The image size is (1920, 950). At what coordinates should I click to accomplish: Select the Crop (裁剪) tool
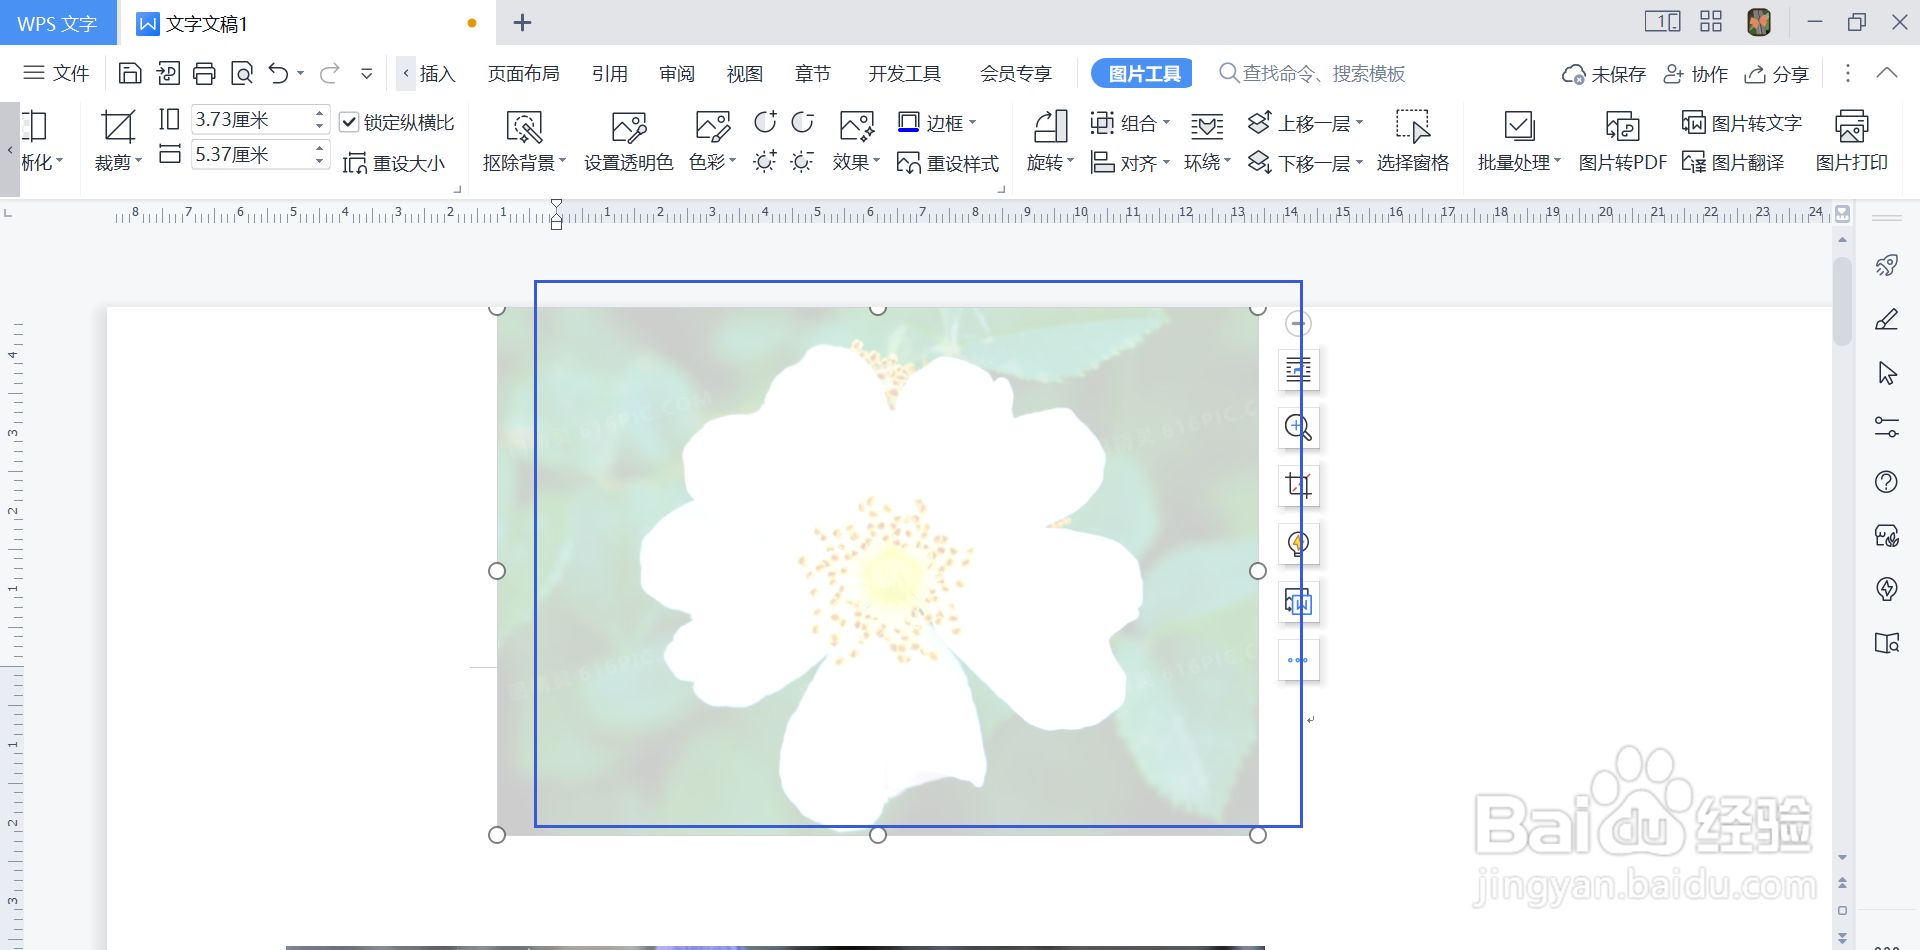pos(118,141)
